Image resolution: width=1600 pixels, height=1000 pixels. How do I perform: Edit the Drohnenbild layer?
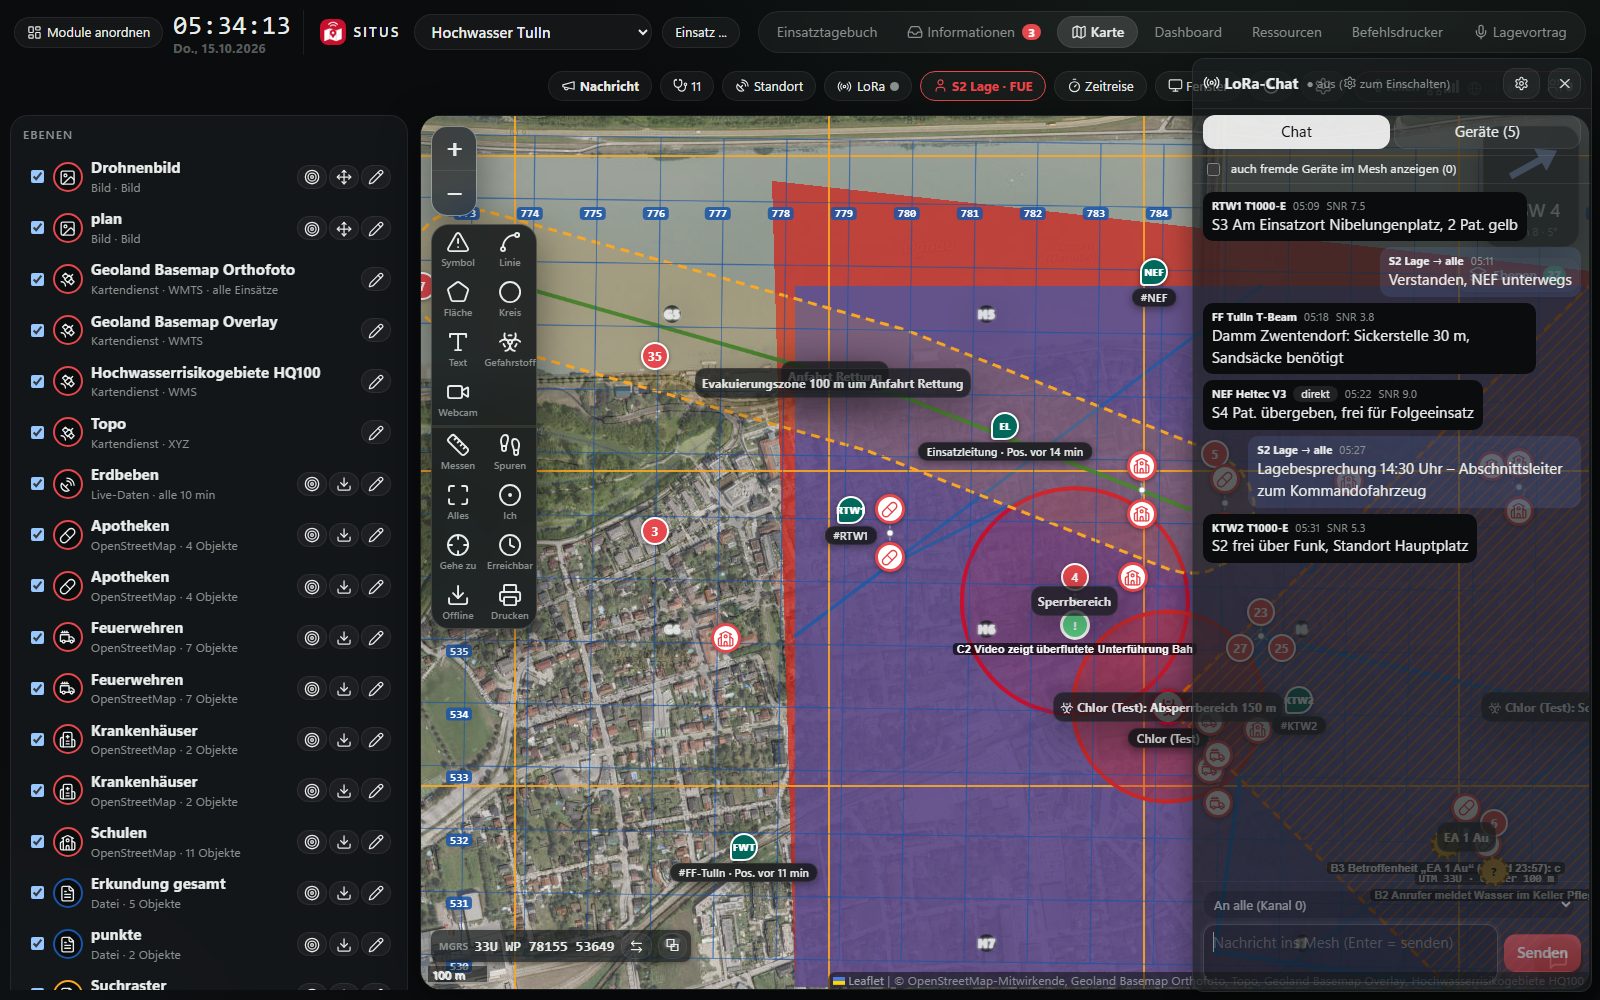point(376,177)
